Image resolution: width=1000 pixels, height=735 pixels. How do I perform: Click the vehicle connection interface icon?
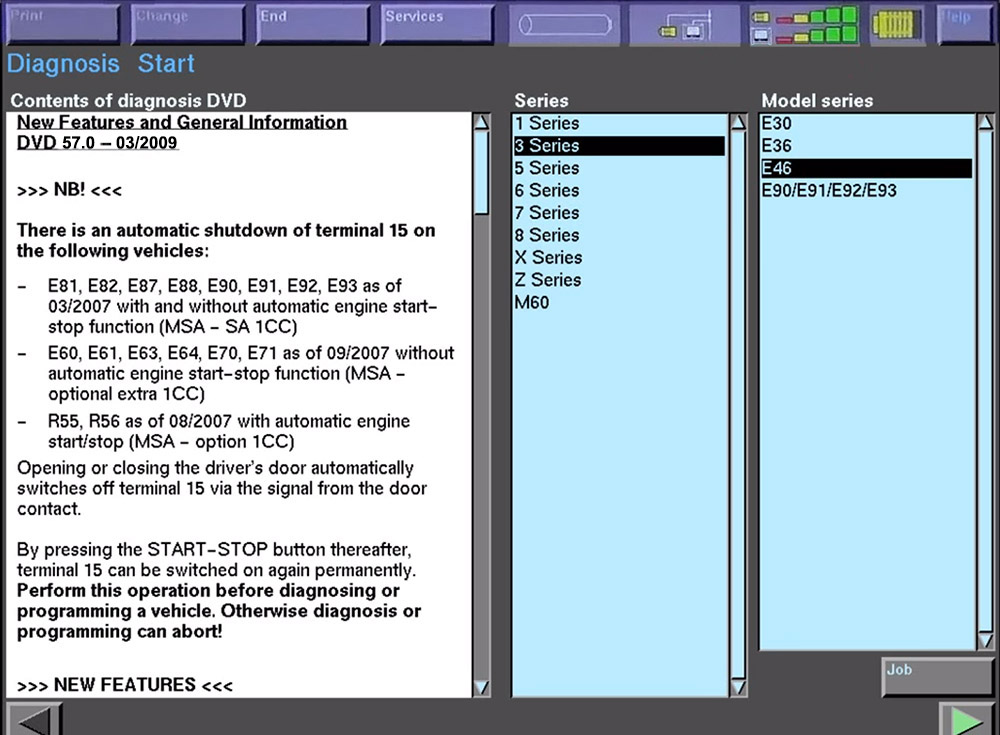tap(684, 25)
